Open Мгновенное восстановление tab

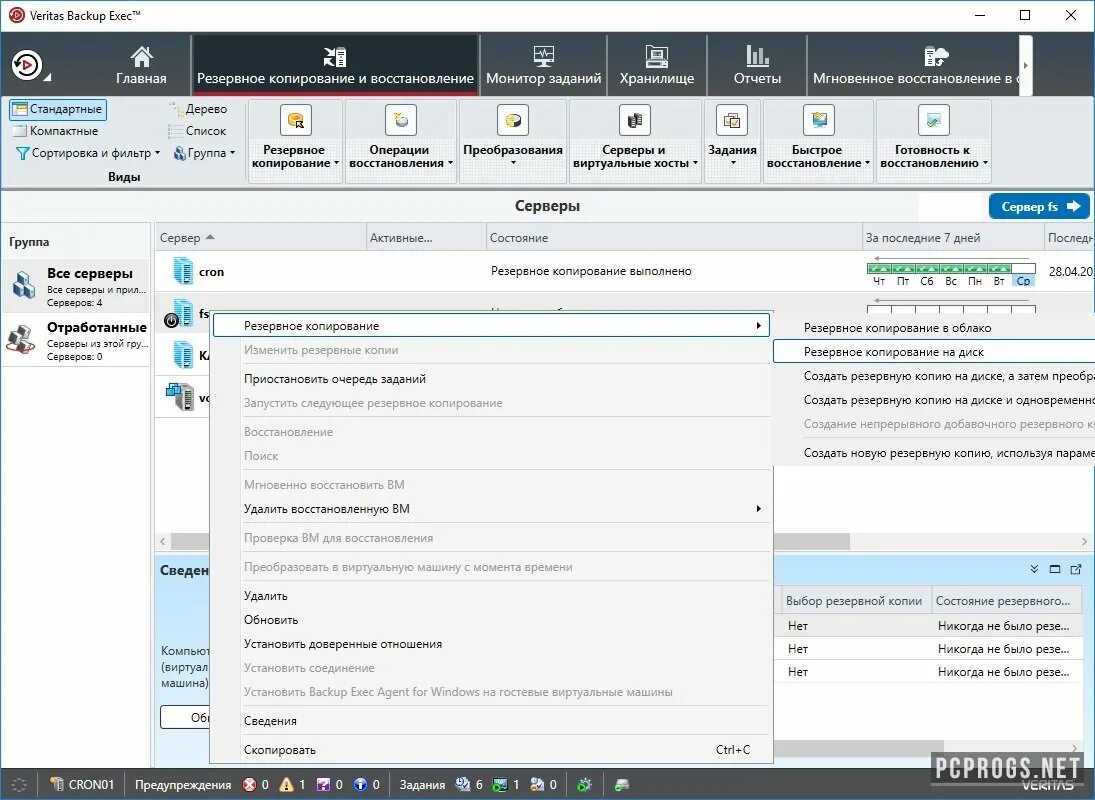pos(913,65)
